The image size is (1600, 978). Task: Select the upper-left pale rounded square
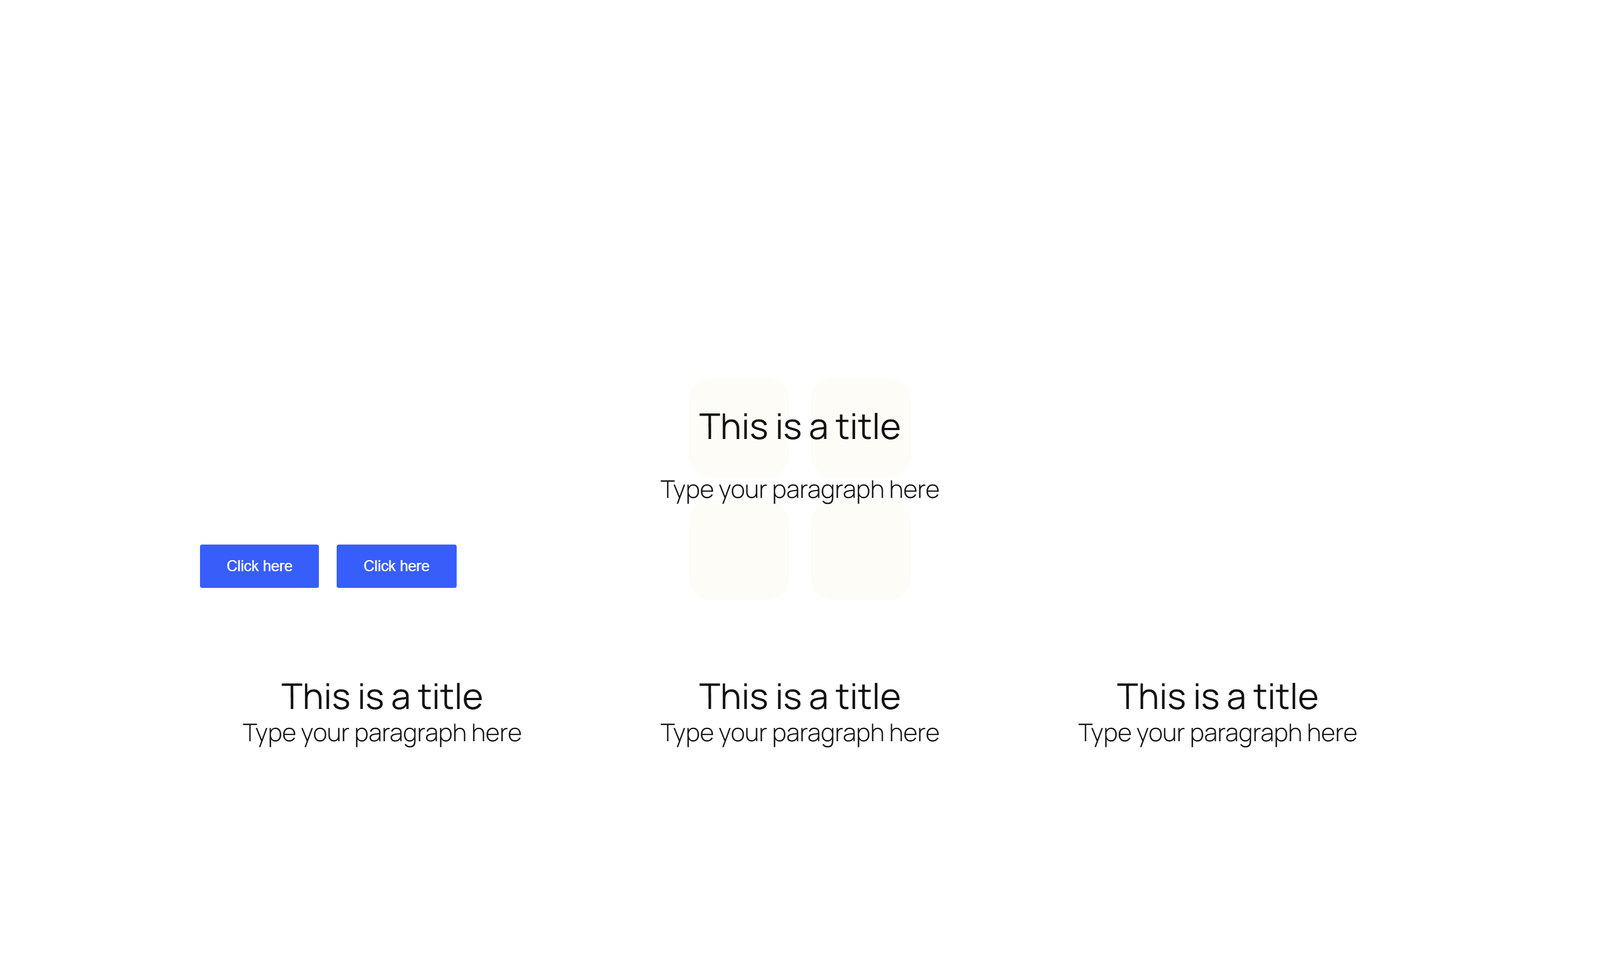pos(738,394)
